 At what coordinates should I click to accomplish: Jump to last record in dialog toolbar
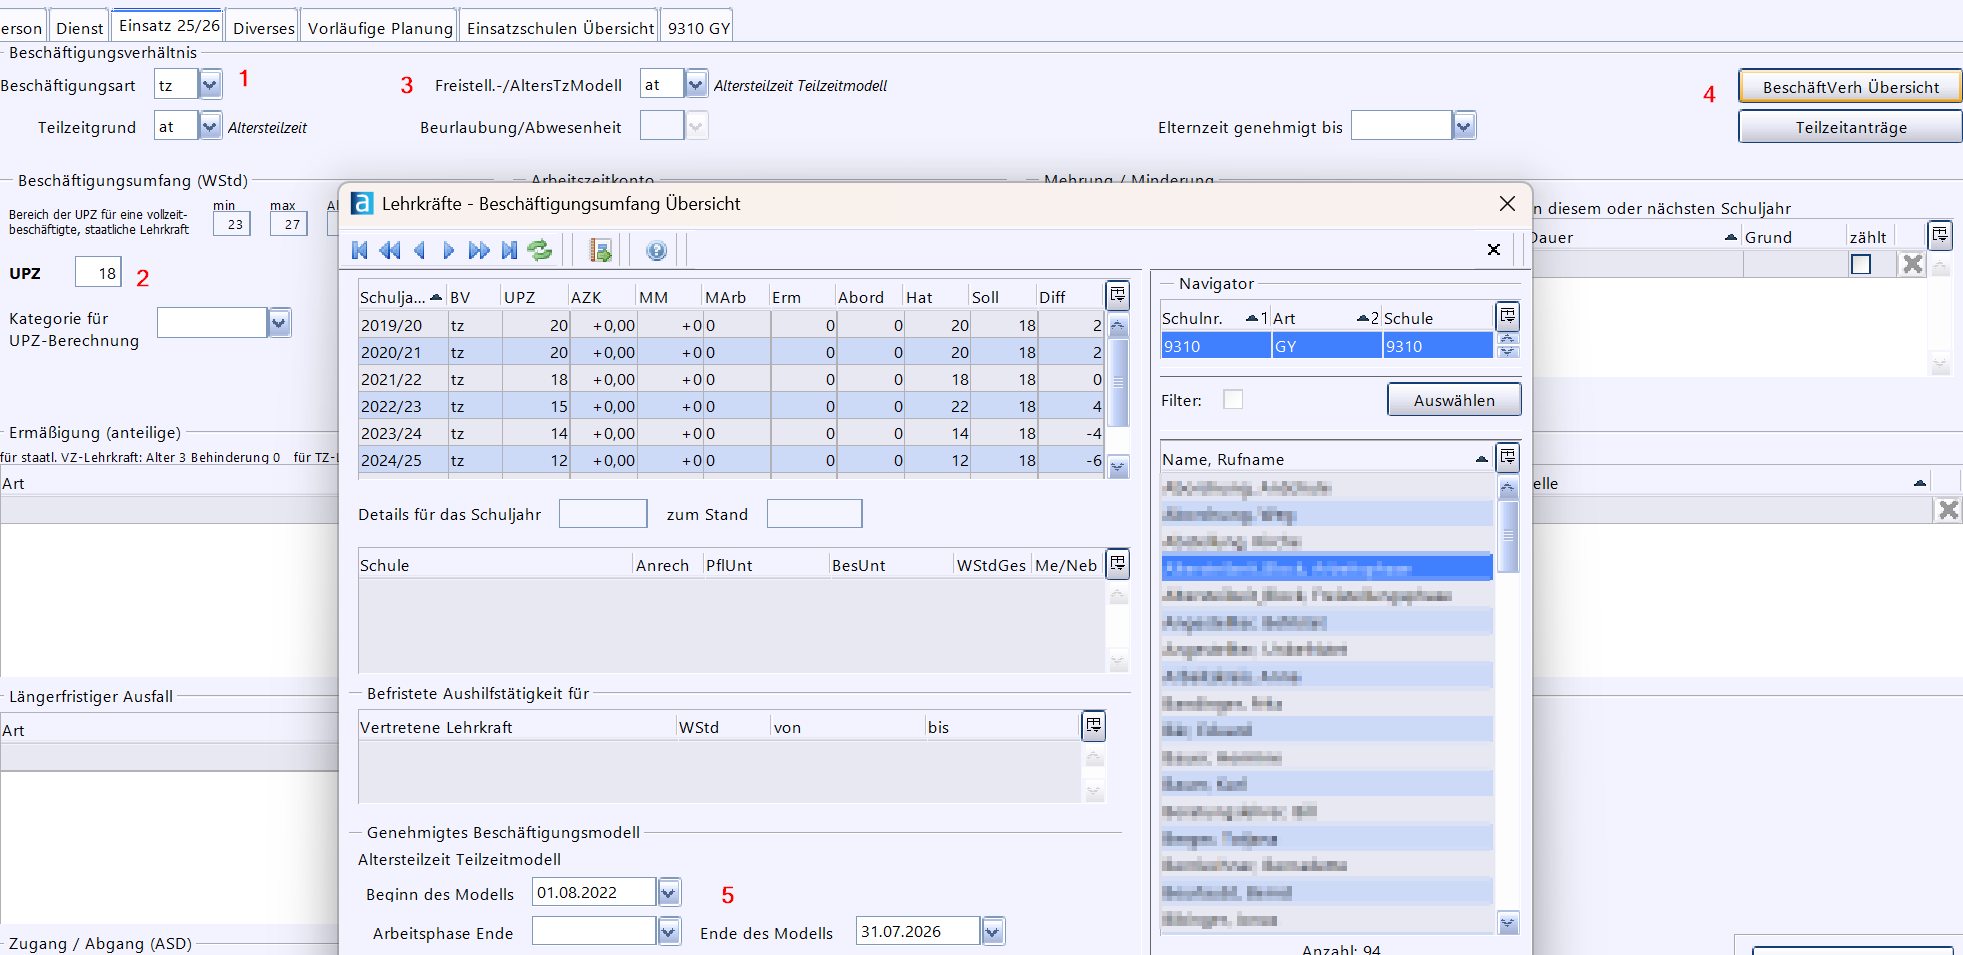pyautogui.click(x=509, y=250)
